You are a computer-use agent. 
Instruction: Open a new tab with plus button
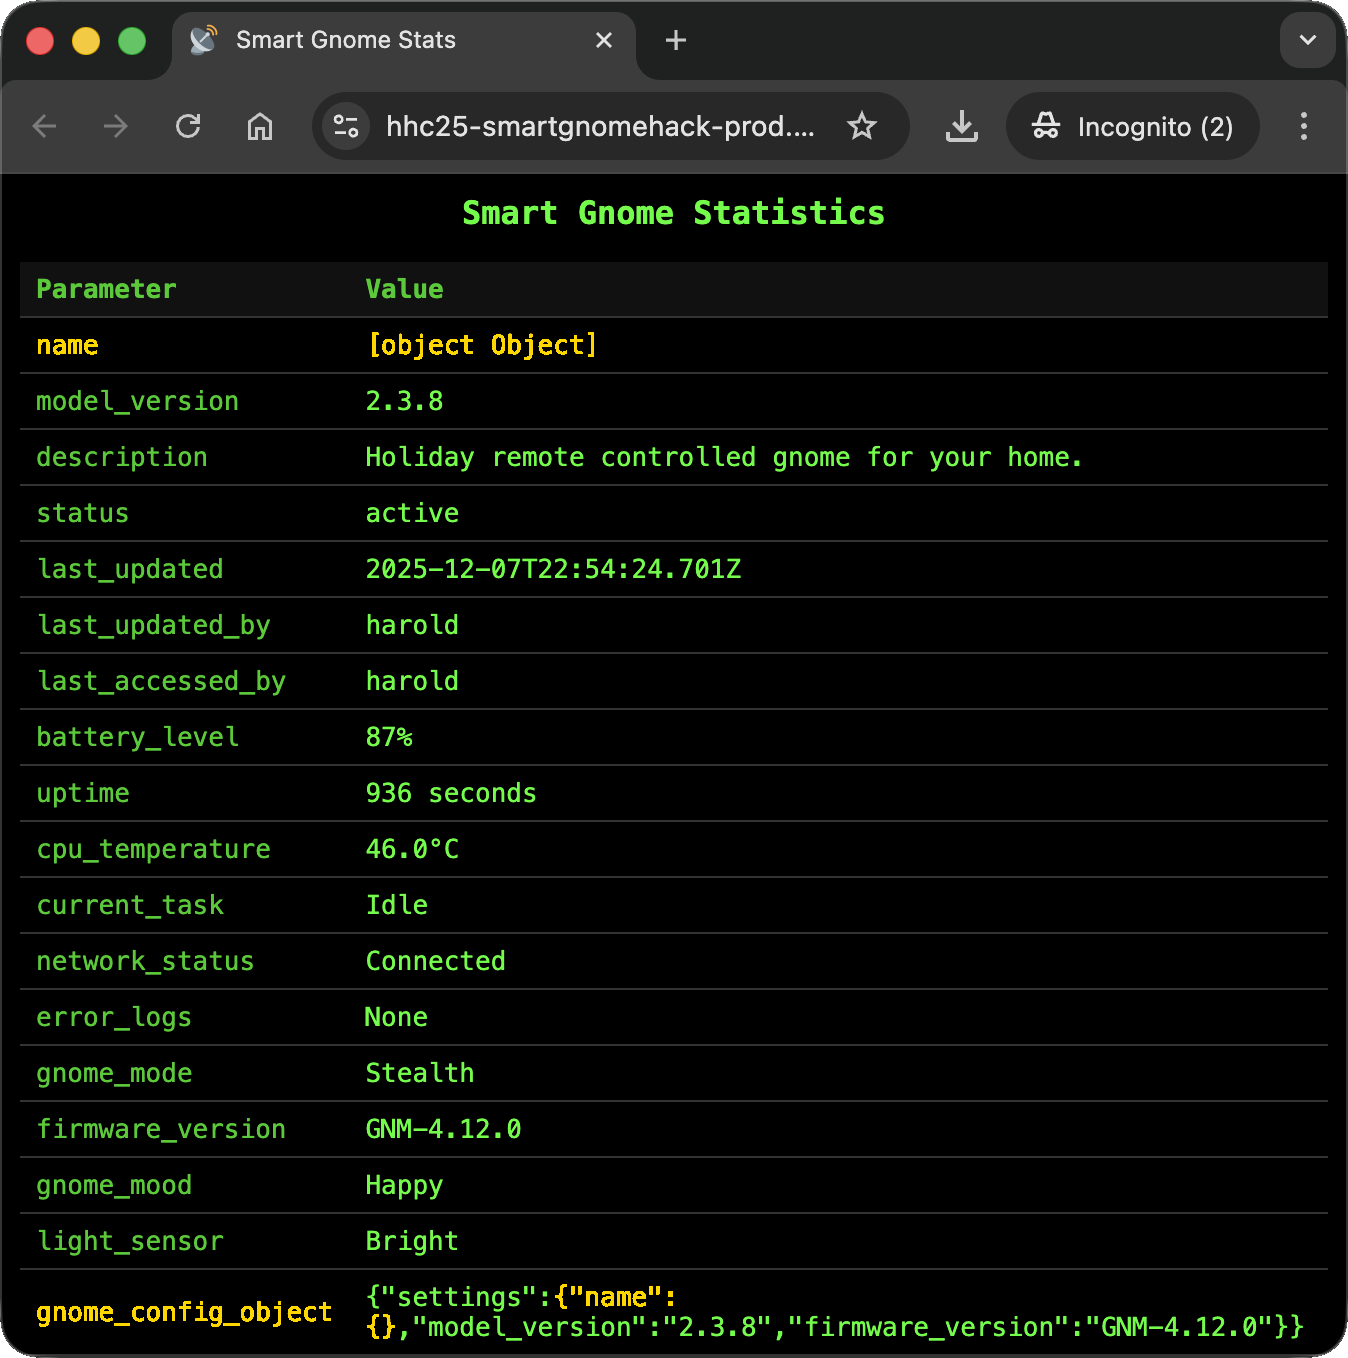[676, 40]
